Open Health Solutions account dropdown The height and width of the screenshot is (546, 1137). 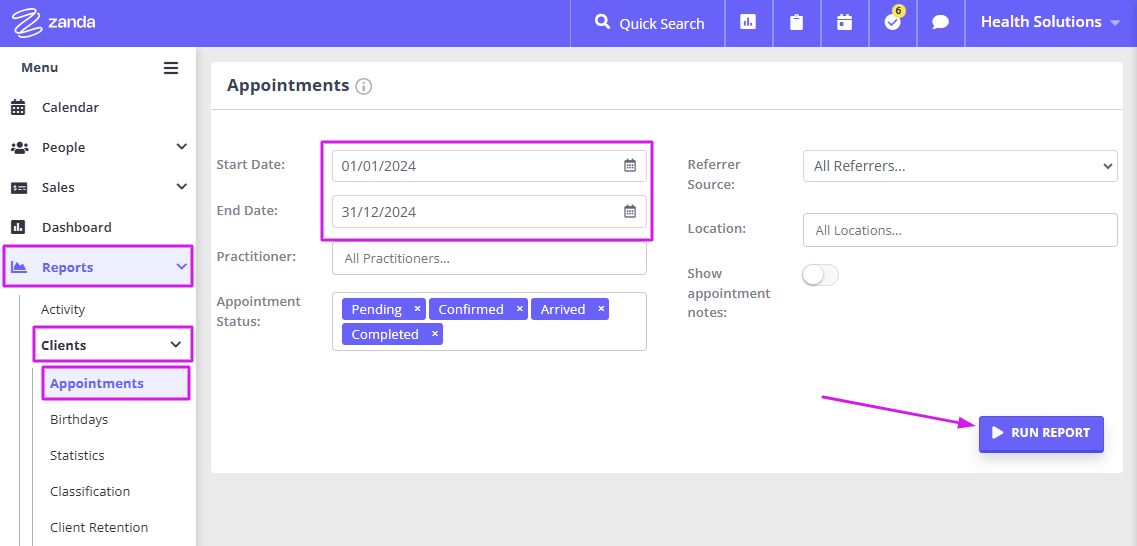tap(1051, 22)
